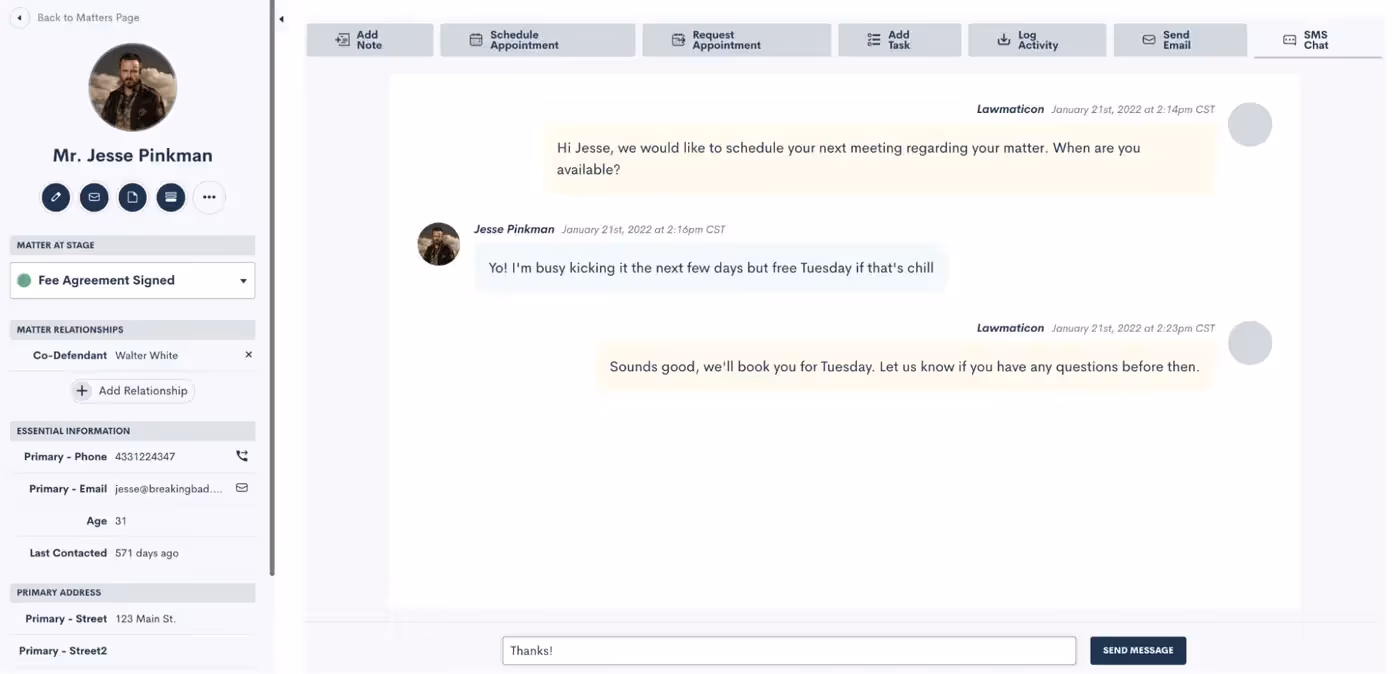1400x674 pixels.
Task: Click the Send Message button
Action: [x=1138, y=650]
